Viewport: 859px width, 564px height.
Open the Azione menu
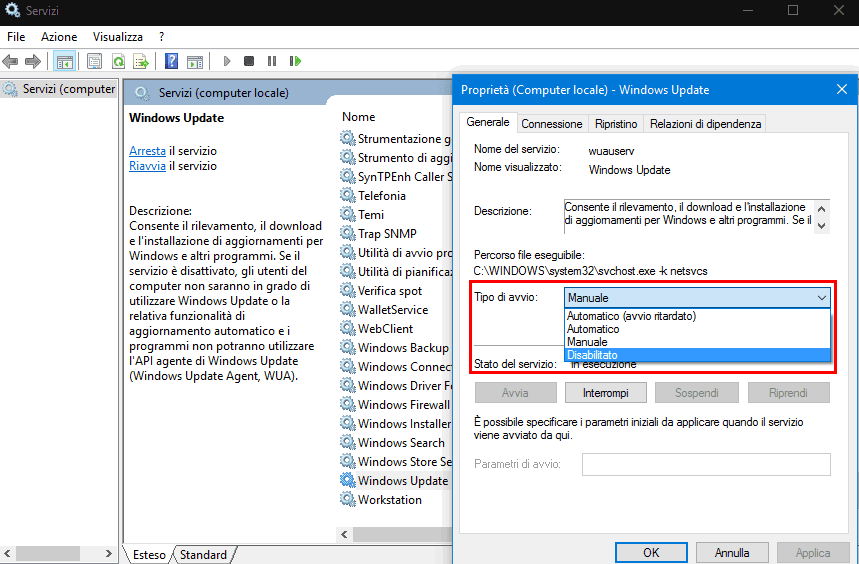(x=59, y=37)
